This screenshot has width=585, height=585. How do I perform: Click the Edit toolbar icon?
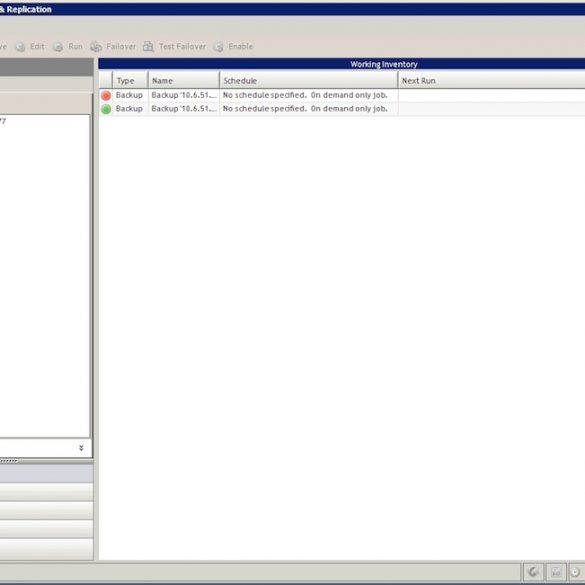(x=20, y=47)
